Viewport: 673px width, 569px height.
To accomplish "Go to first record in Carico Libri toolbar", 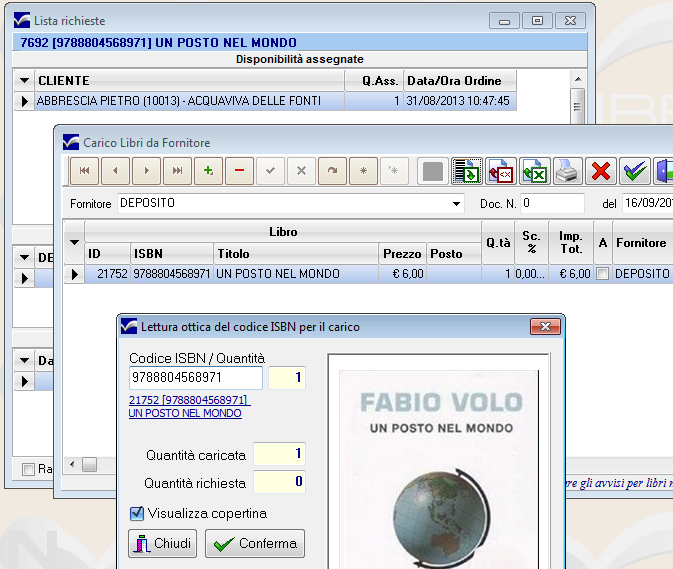I will [85, 171].
